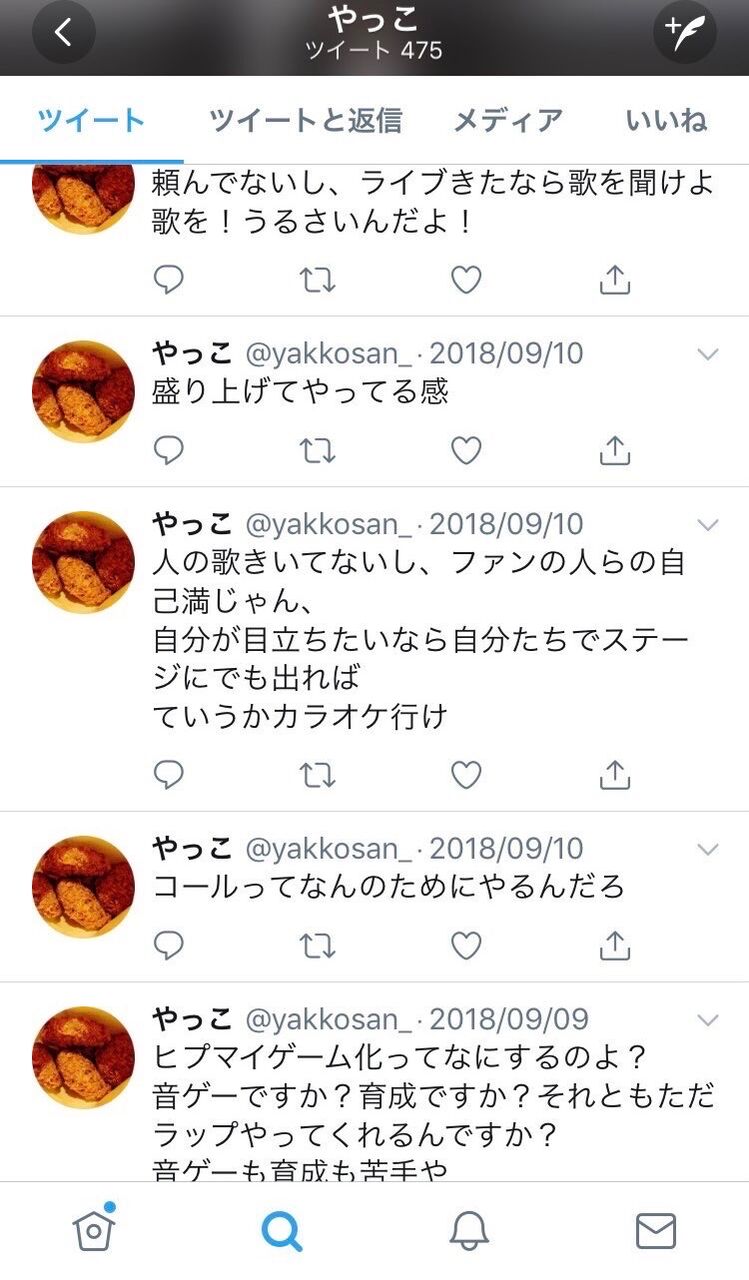Switch to the メディア tab
This screenshot has width=749, height=1280.
[508, 121]
